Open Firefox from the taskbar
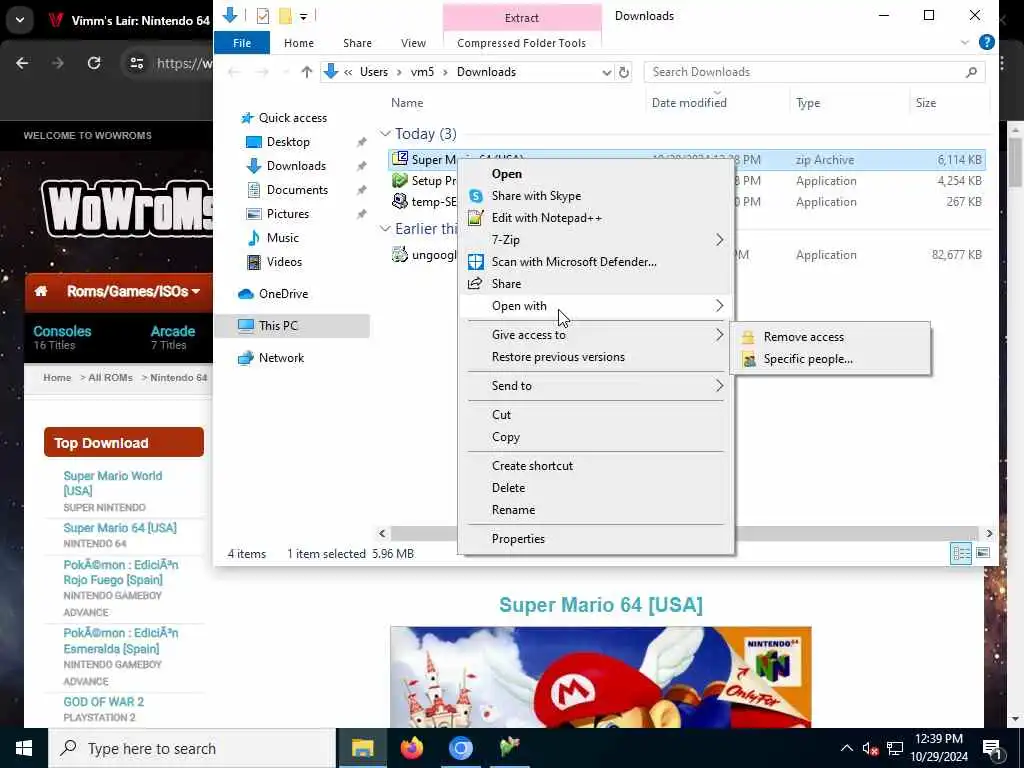1024x768 pixels. click(x=411, y=748)
